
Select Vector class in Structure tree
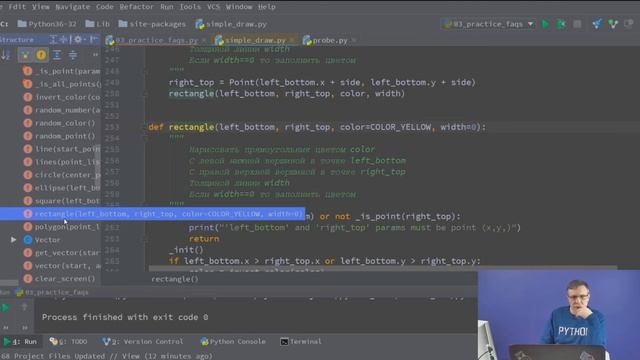click(x=42, y=240)
